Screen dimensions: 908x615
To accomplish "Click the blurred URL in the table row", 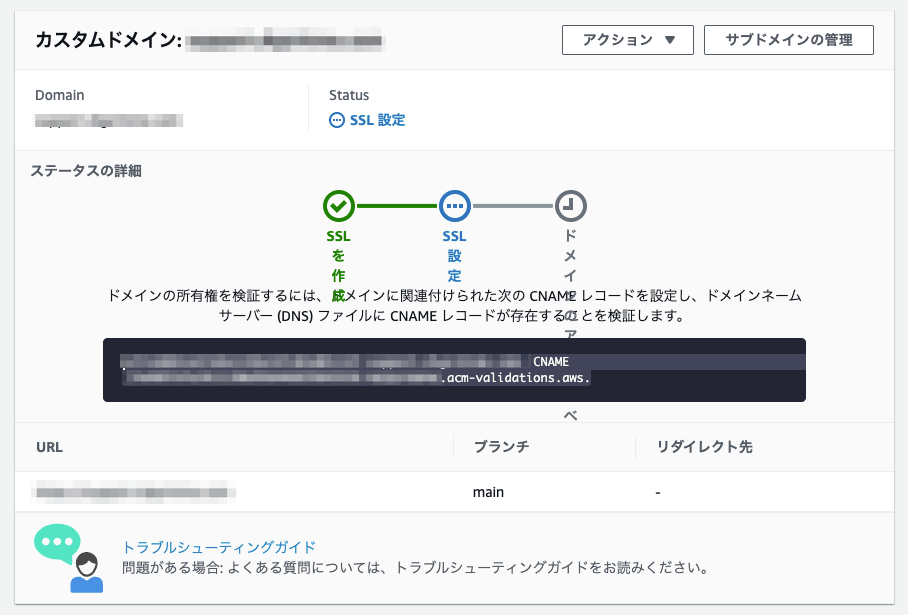I will click(x=134, y=492).
